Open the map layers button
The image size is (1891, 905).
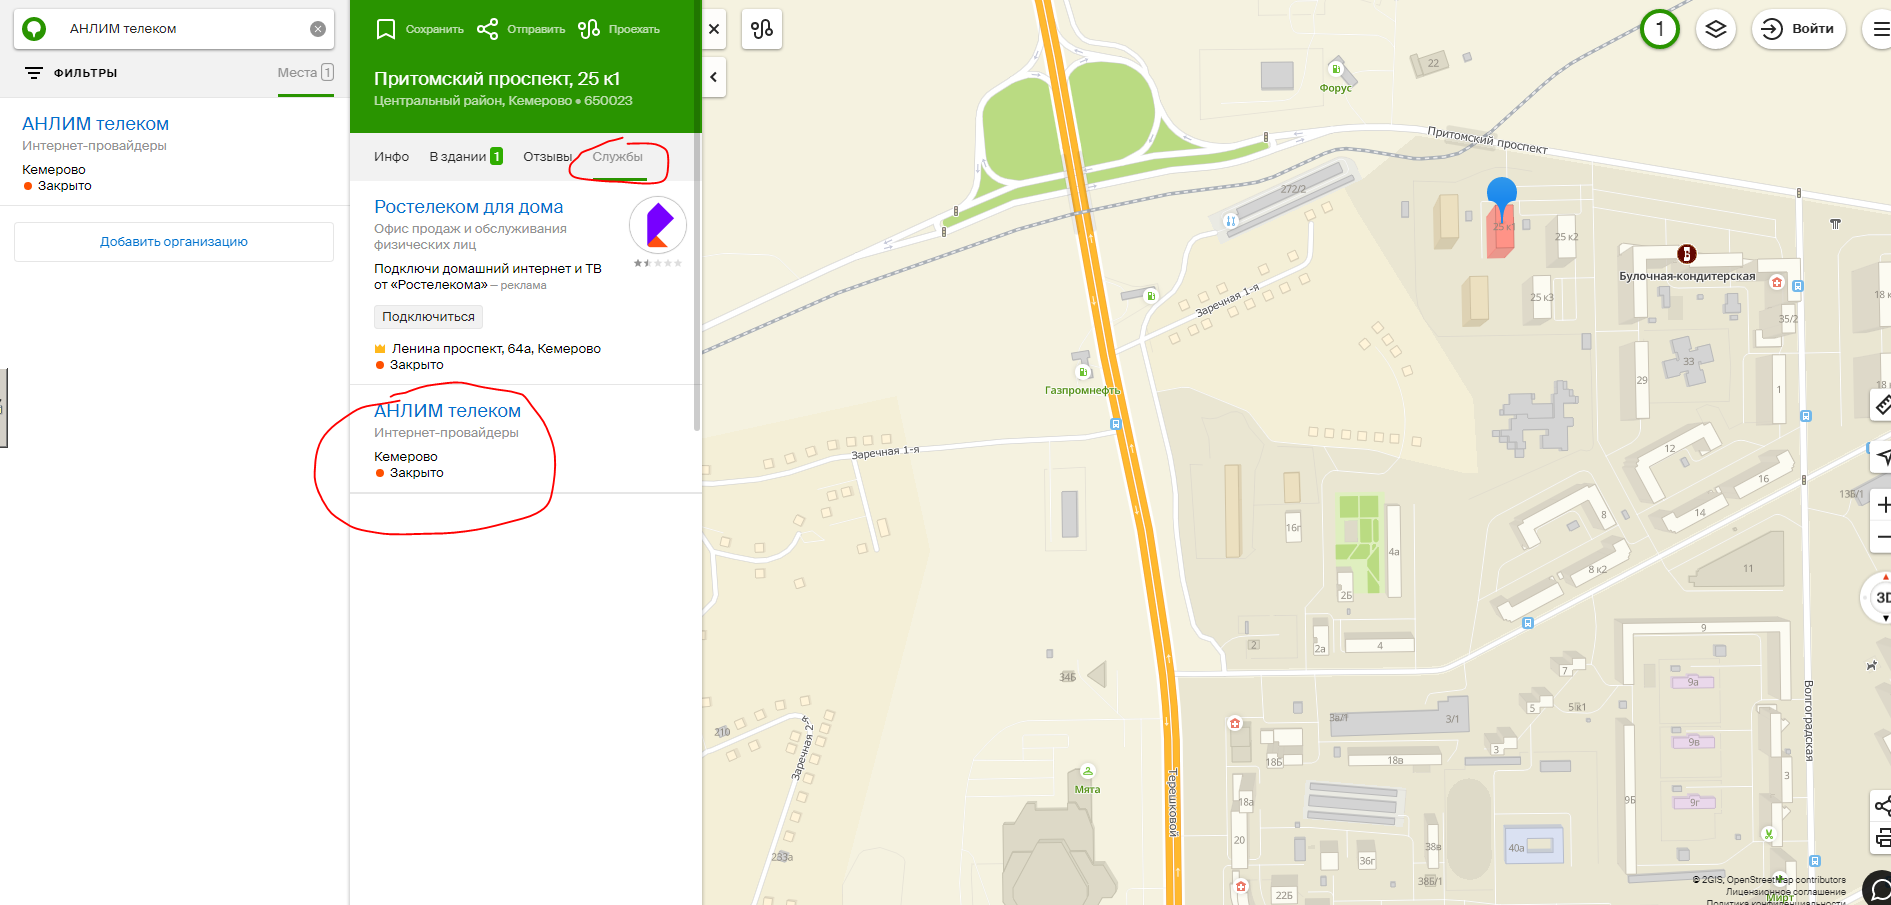(x=1716, y=29)
